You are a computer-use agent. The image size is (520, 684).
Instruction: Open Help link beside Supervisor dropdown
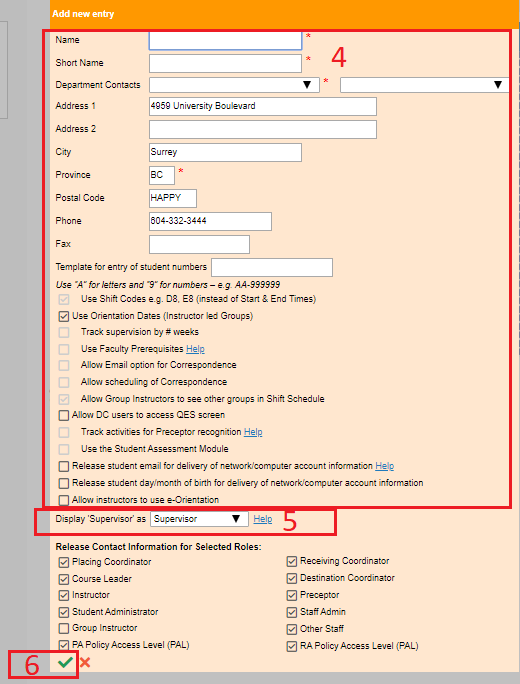point(263,519)
